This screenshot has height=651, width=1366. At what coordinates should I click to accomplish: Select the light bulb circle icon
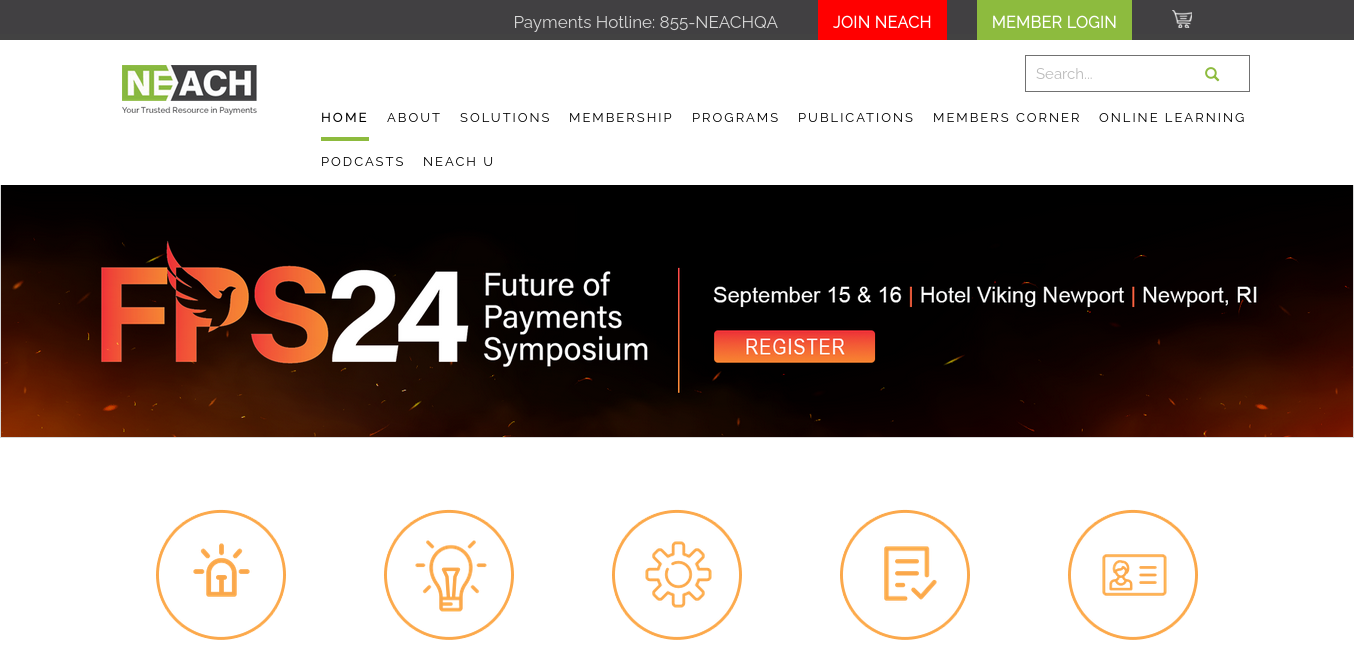coord(449,575)
